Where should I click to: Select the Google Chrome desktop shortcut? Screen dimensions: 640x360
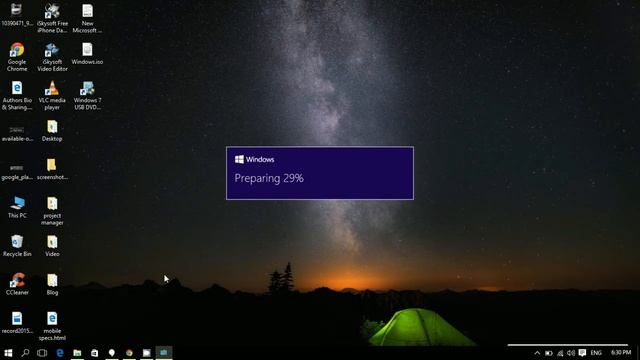click(17, 57)
